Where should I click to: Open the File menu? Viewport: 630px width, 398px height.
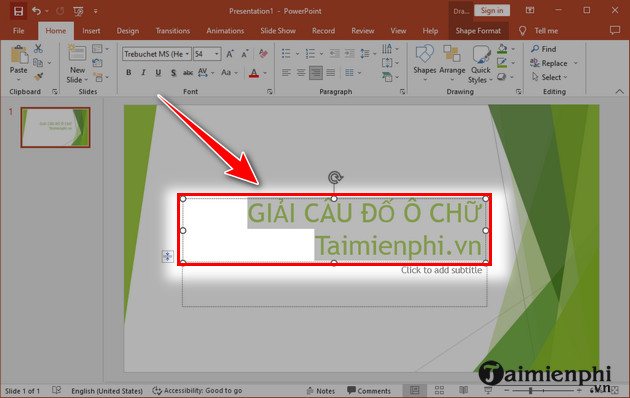[18, 31]
